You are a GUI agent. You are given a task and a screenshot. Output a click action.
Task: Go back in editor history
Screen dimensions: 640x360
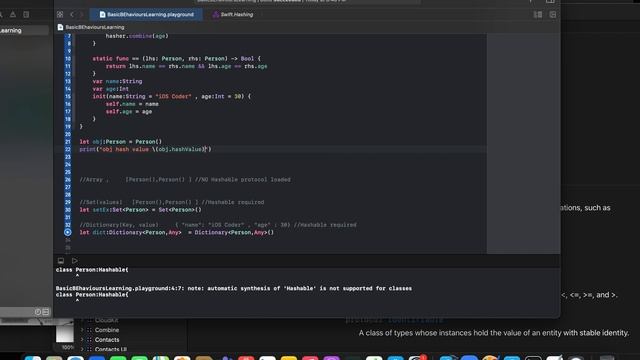[72, 14]
